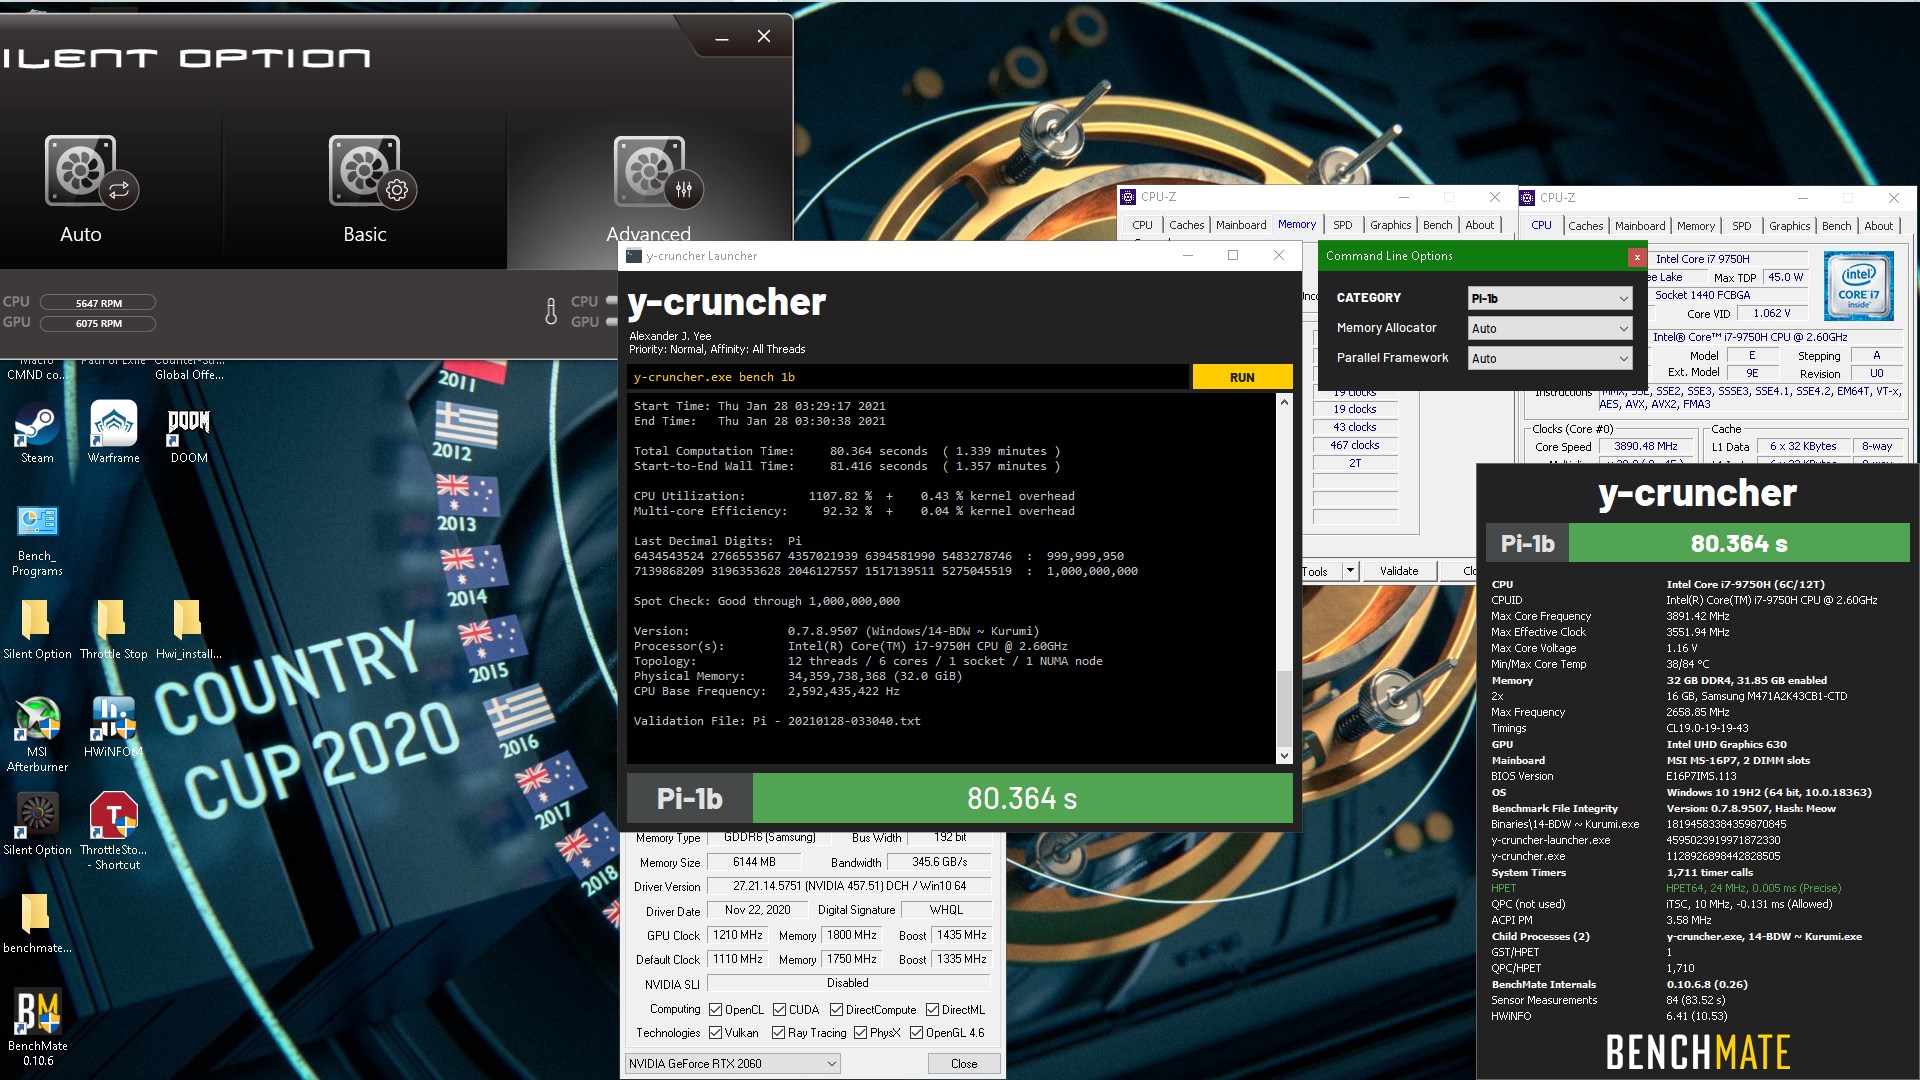Toggle the PhysX checkbox

tap(860, 1033)
